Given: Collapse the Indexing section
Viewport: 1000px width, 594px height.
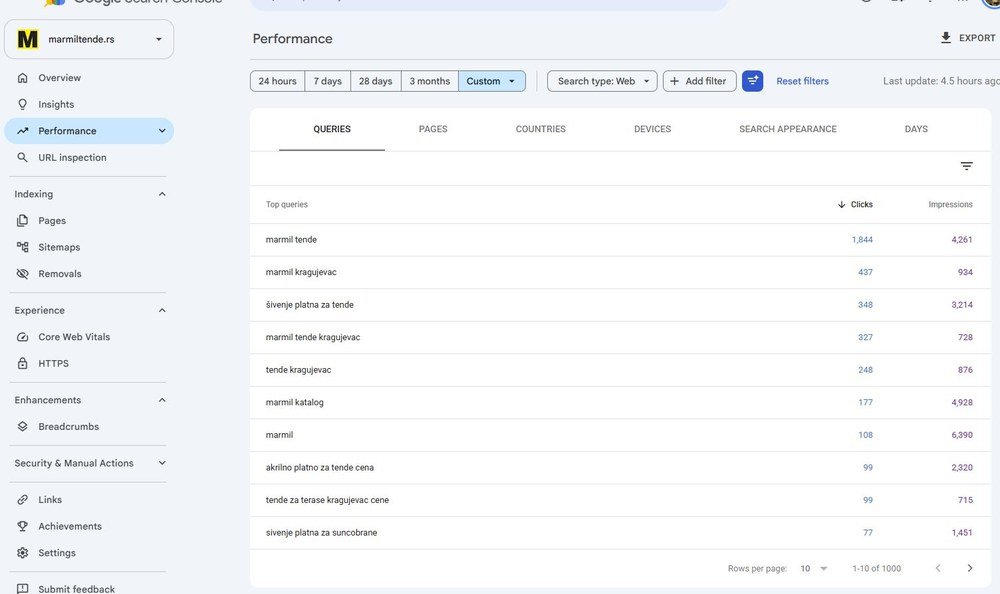Looking at the screenshot, I should tap(162, 194).
